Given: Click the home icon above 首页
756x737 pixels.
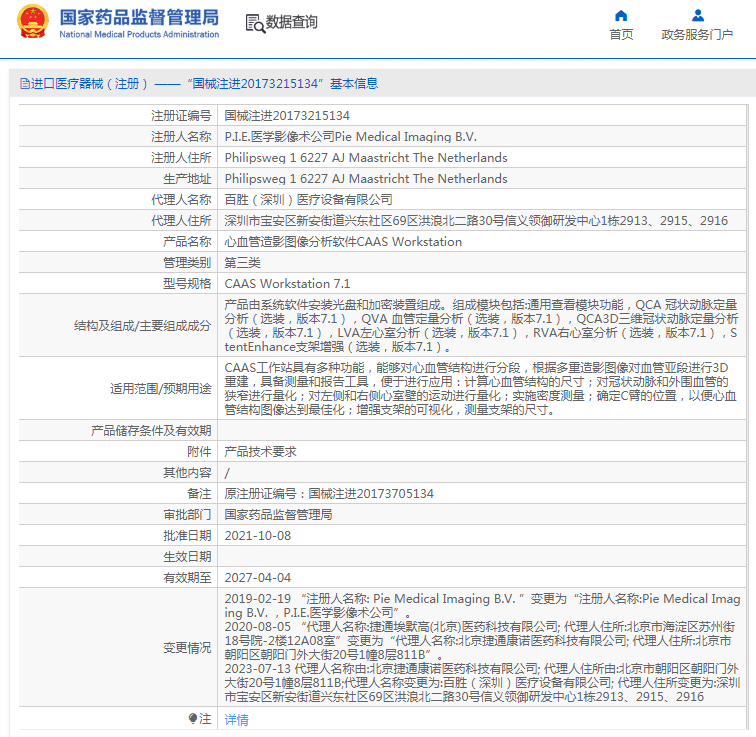Looking at the screenshot, I should pos(621,16).
